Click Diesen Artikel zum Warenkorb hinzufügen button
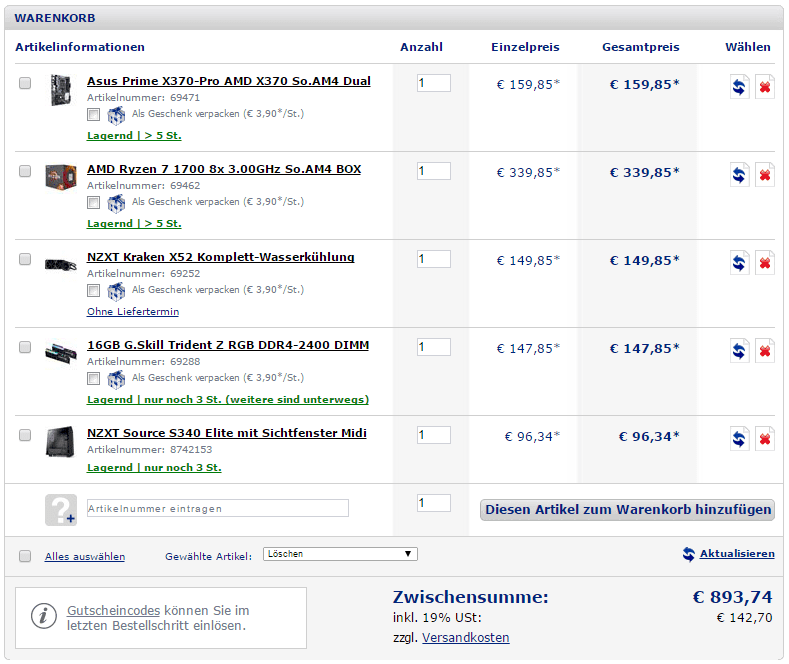 628,510
